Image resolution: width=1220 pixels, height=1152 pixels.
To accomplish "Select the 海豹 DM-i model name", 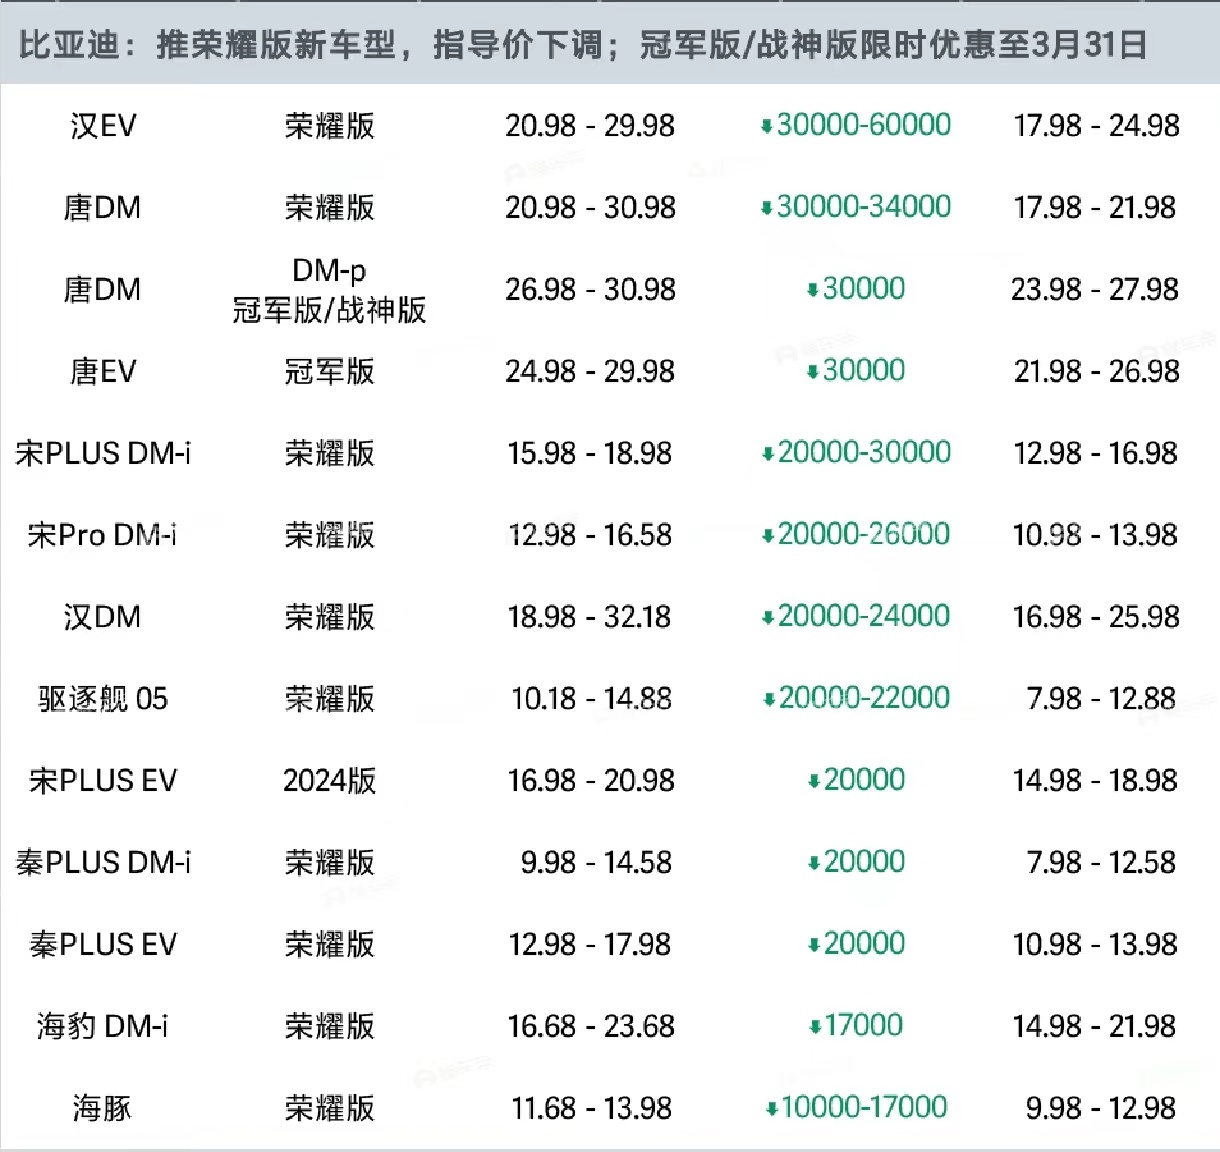I will (x=103, y=1028).
